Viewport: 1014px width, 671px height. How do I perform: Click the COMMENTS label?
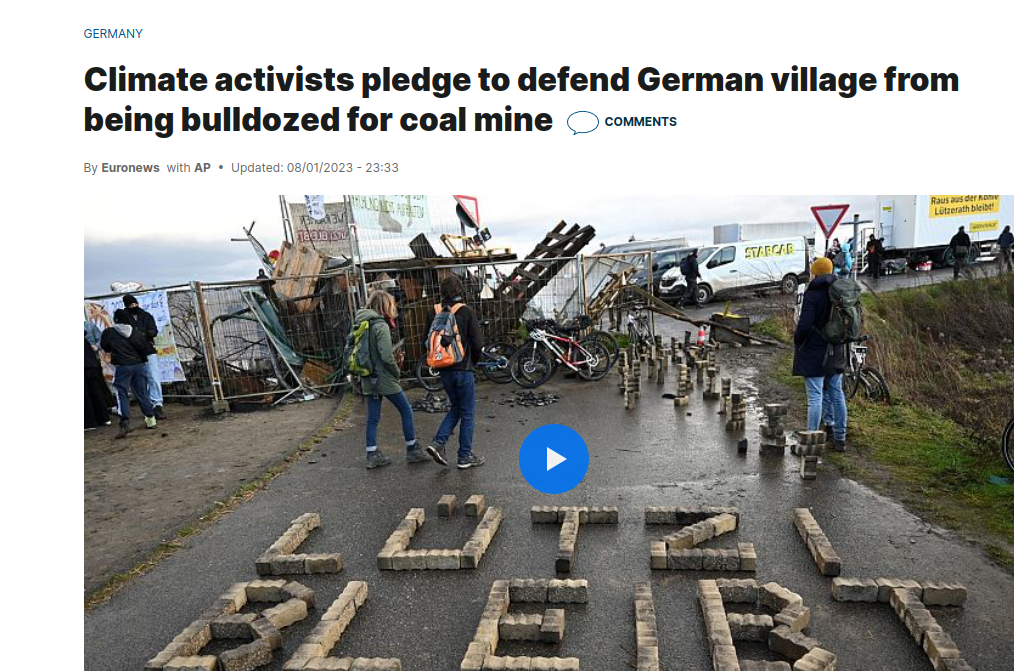(640, 122)
